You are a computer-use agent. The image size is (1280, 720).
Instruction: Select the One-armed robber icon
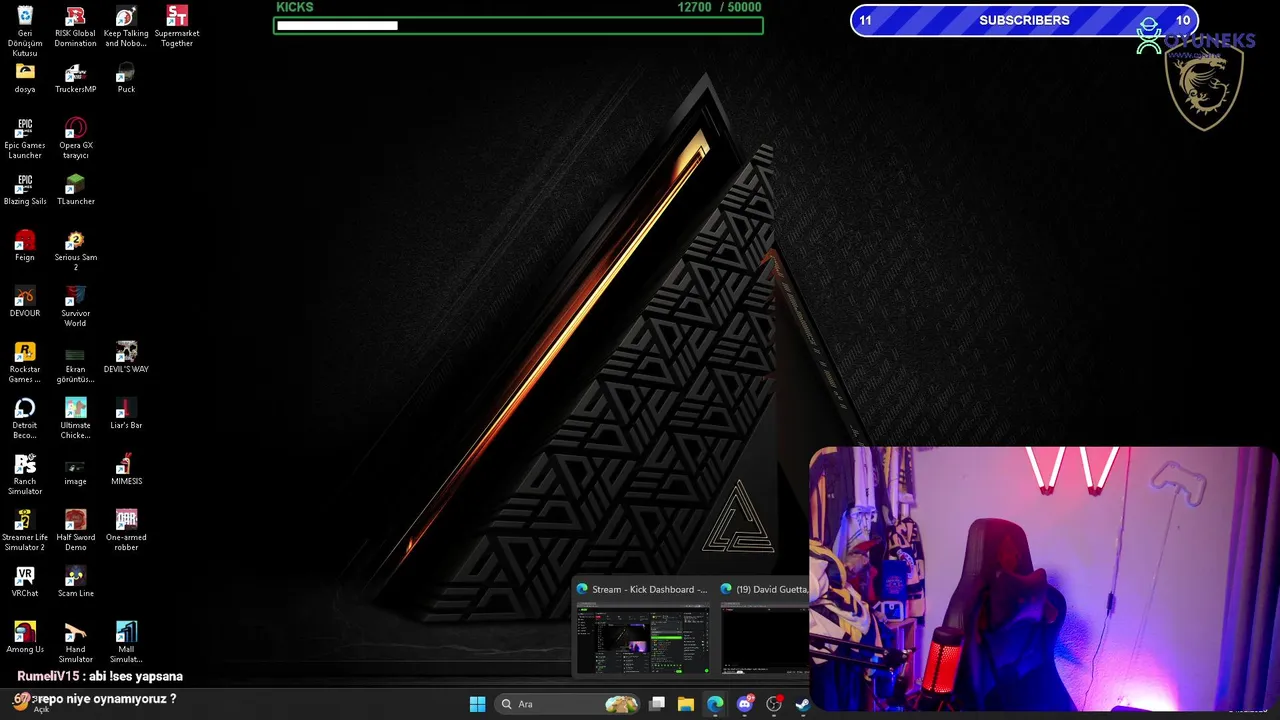point(126,531)
